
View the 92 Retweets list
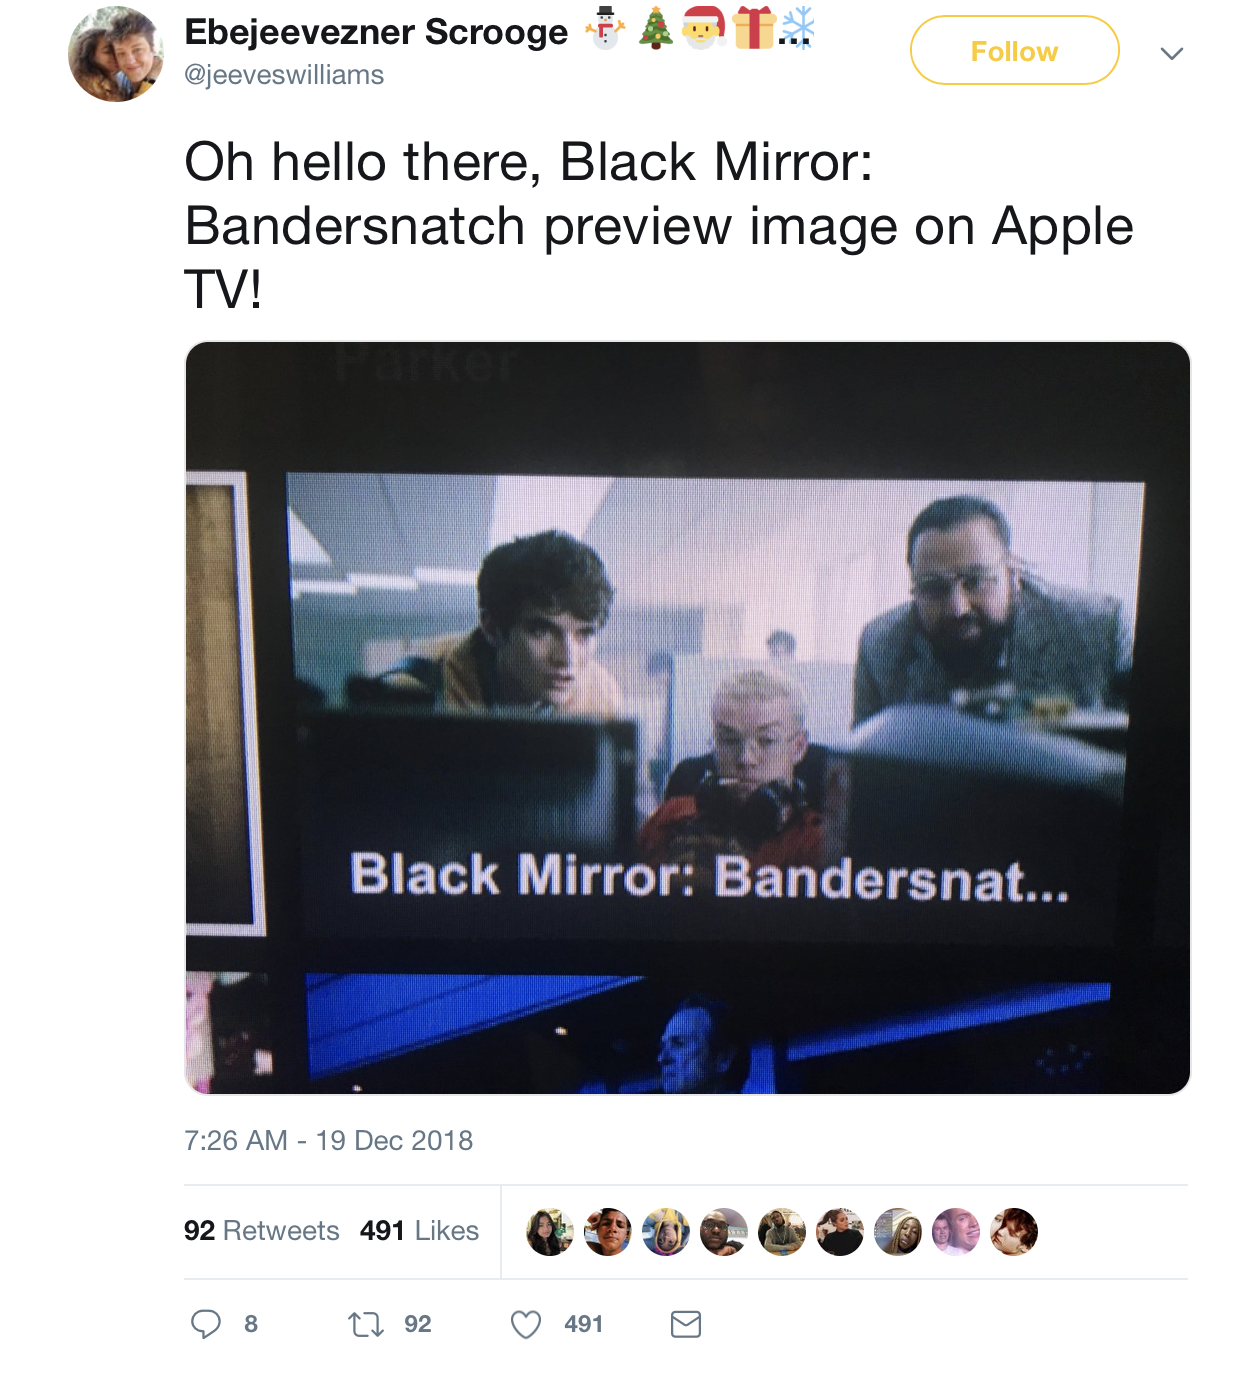click(262, 1230)
